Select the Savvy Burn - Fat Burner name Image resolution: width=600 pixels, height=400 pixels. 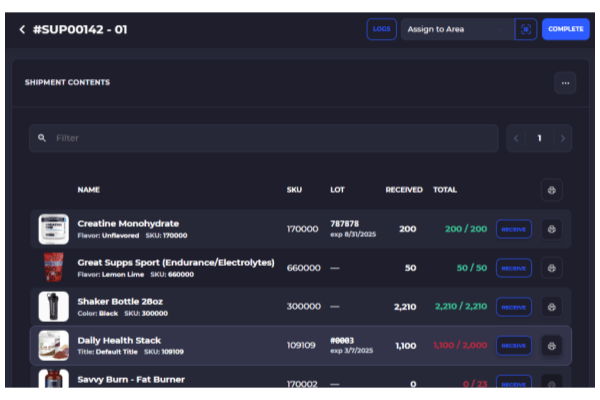[131, 380]
